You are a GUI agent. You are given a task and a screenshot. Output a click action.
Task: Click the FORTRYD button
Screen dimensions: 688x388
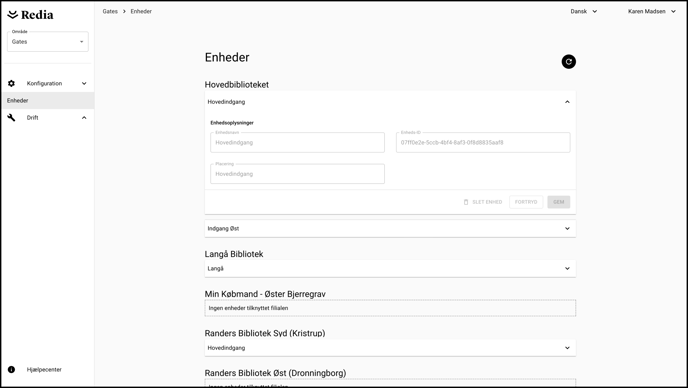tap(526, 202)
